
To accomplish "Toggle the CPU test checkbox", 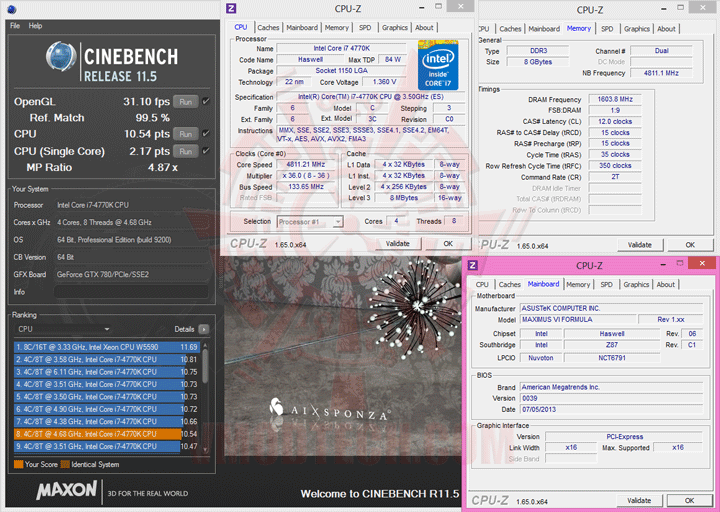I will tap(206, 134).
